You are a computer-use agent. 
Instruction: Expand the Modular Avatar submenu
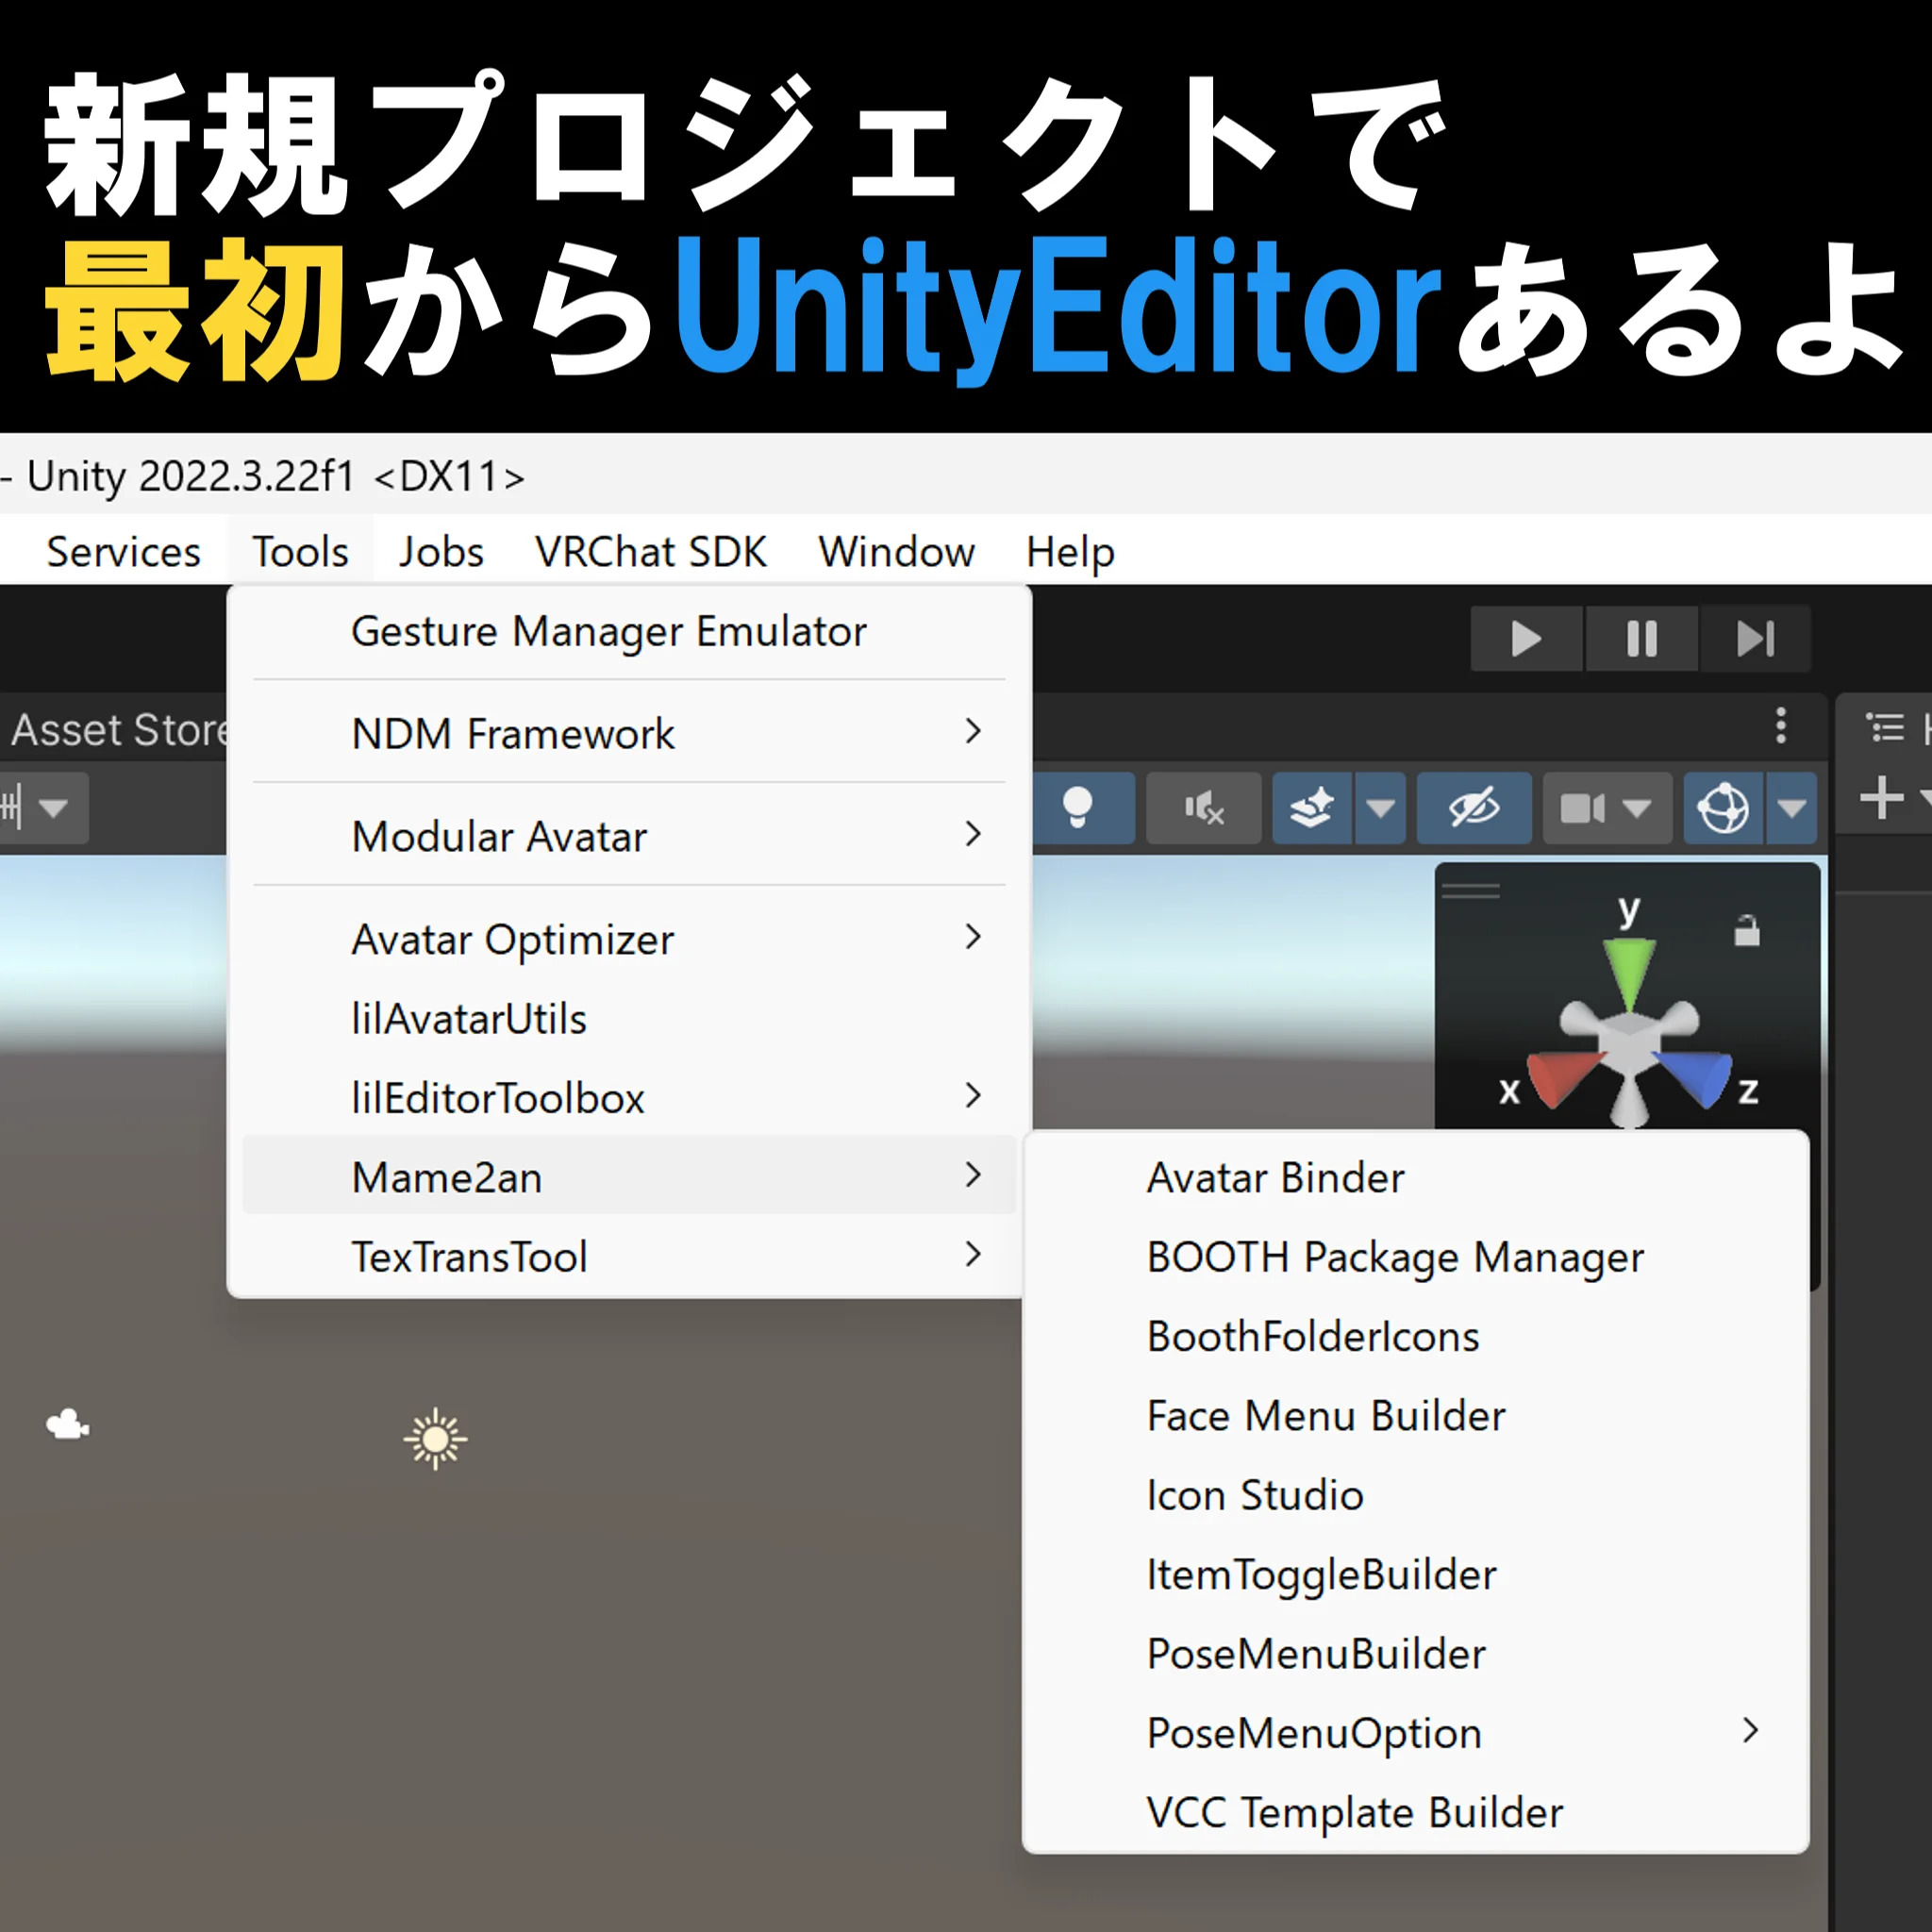[x=500, y=836]
